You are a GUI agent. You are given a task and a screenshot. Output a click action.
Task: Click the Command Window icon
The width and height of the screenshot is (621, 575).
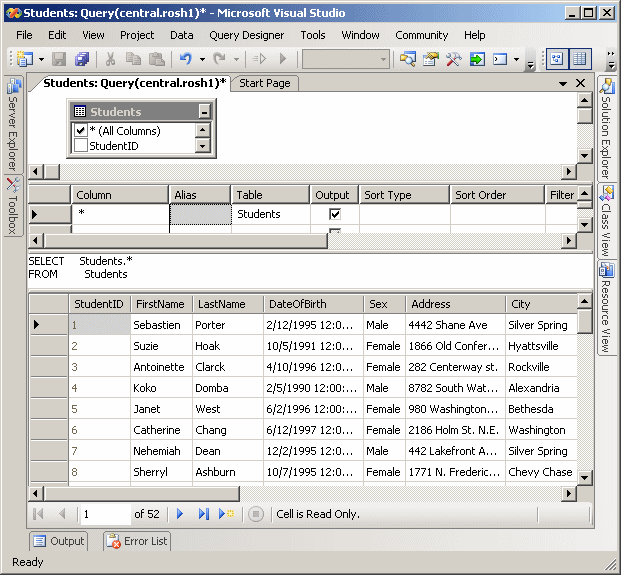(x=500, y=59)
